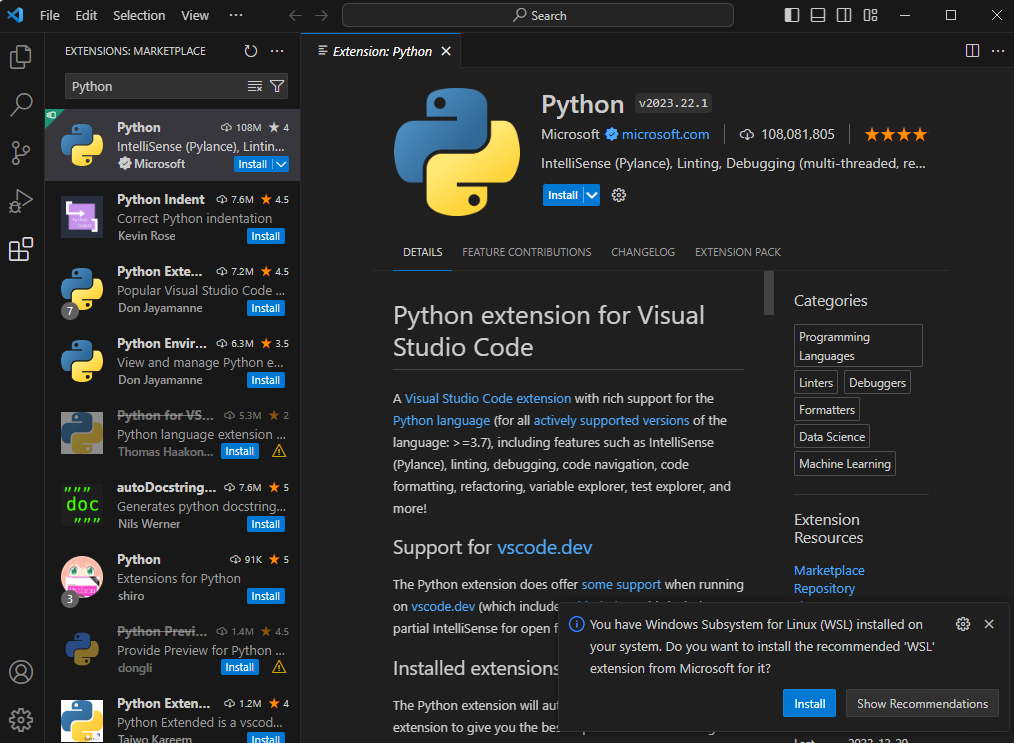Open the Explorer view in activity bar

pos(21,57)
